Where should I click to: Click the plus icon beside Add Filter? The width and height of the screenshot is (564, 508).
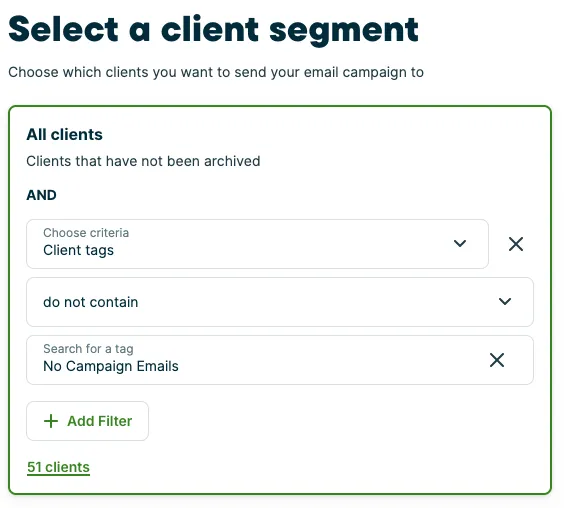pyautogui.click(x=51, y=421)
